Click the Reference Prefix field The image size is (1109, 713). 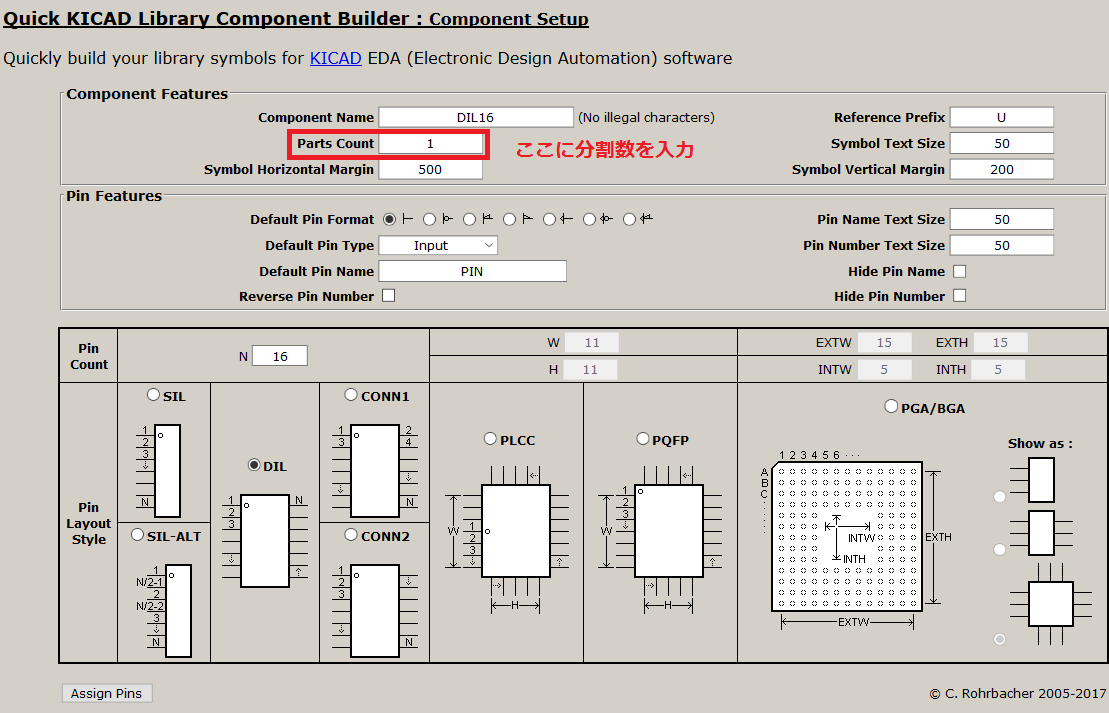point(1001,117)
